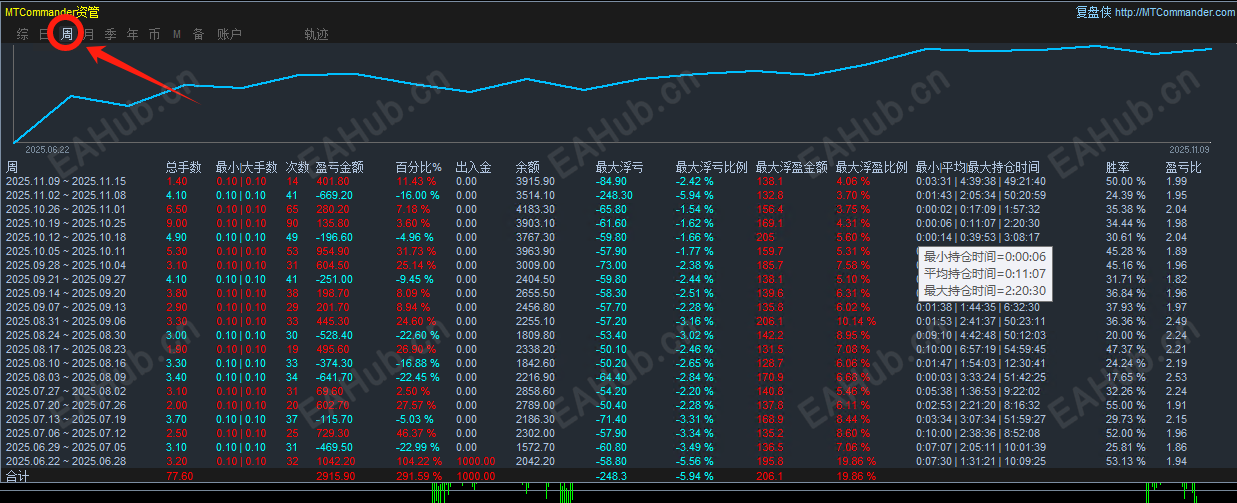Click the 盈亏比 column header
This screenshot has width=1237, height=503.
(x=1183, y=167)
